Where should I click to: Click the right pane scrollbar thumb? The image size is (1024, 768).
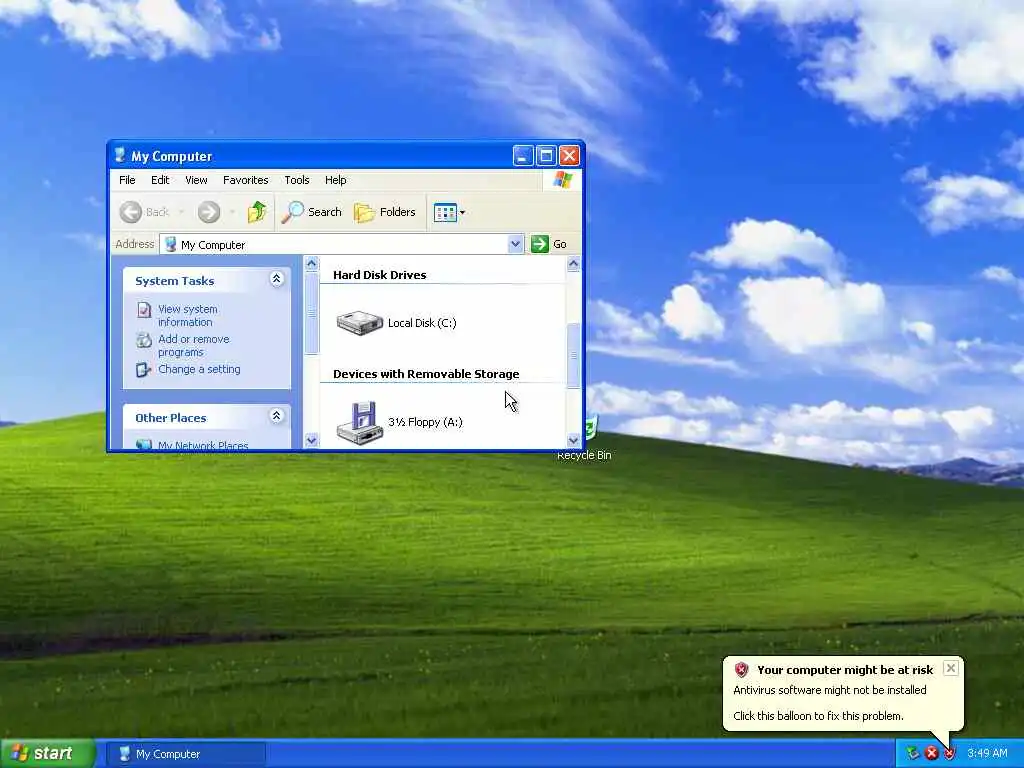coord(573,355)
